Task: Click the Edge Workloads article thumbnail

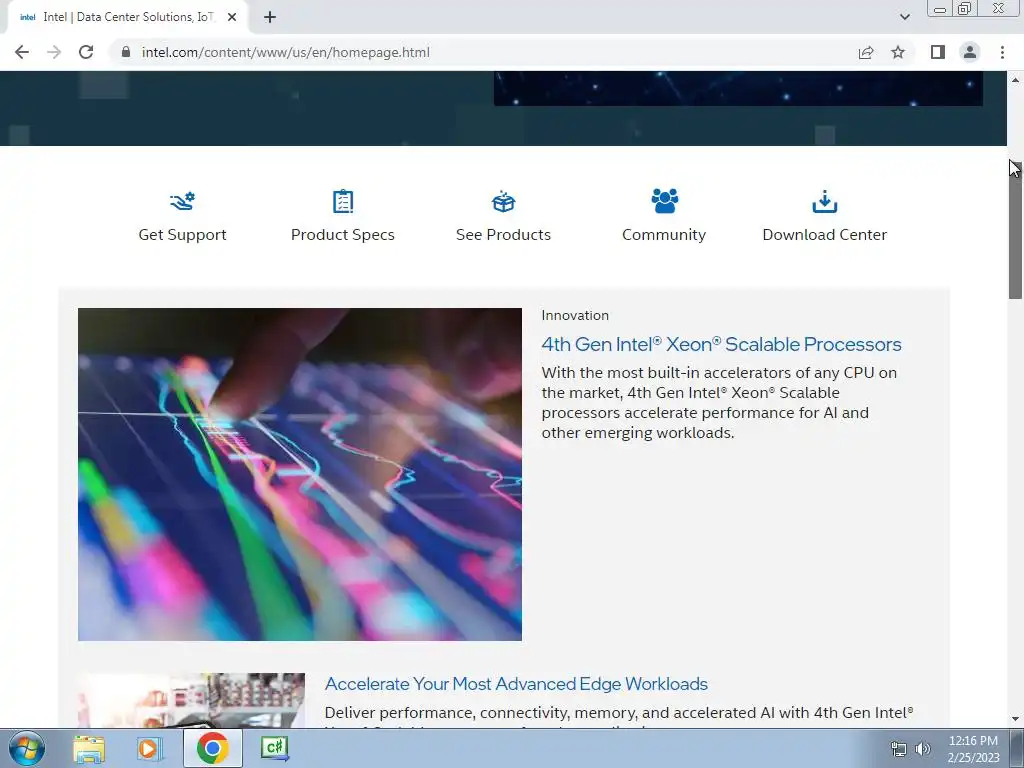Action: click(191, 700)
